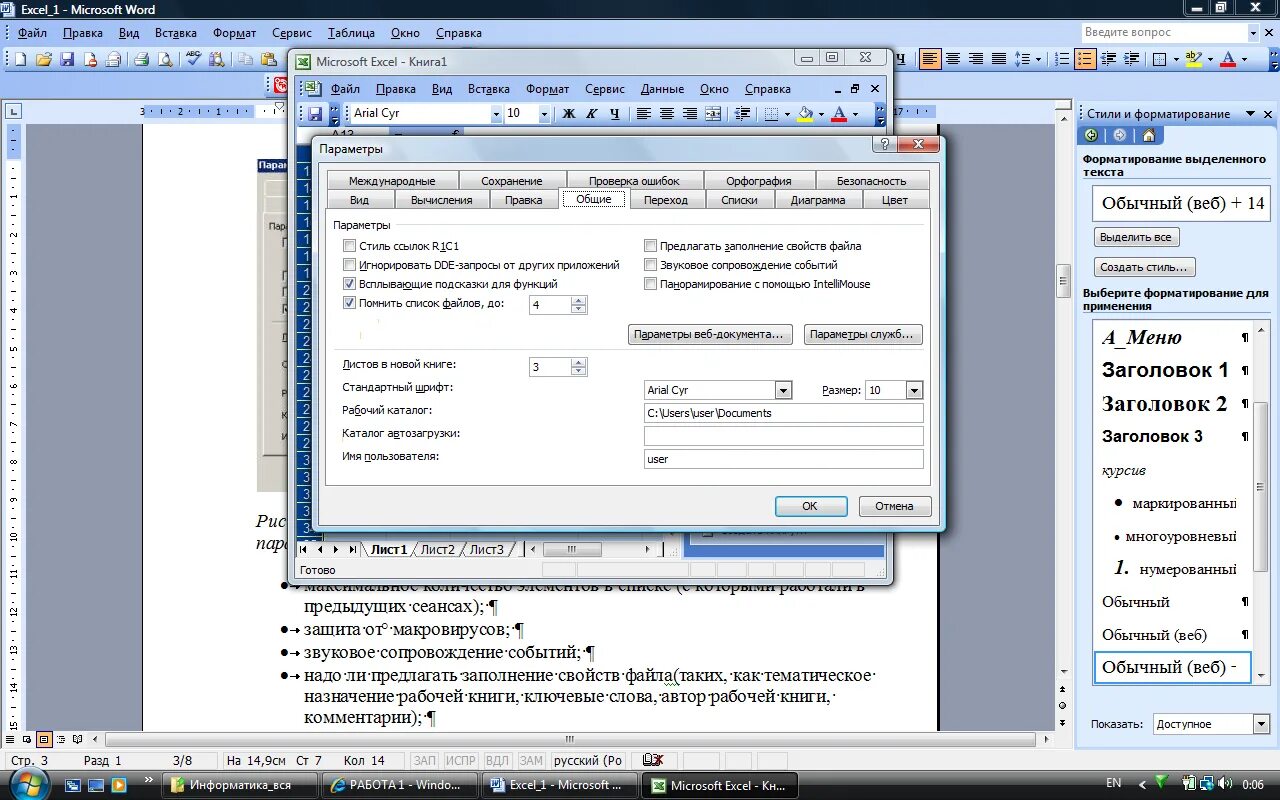The height and width of the screenshot is (800, 1280).
Task: Open the standard font Arial Cyr dropdown
Action: coord(783,390)
